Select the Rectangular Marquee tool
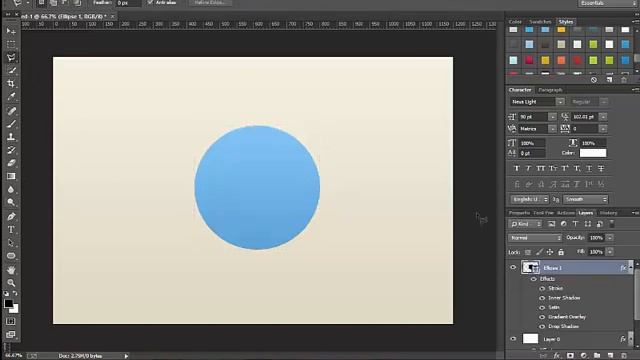Image resolution: width=640 pixels, height=360 pixels. coord(11,44)
